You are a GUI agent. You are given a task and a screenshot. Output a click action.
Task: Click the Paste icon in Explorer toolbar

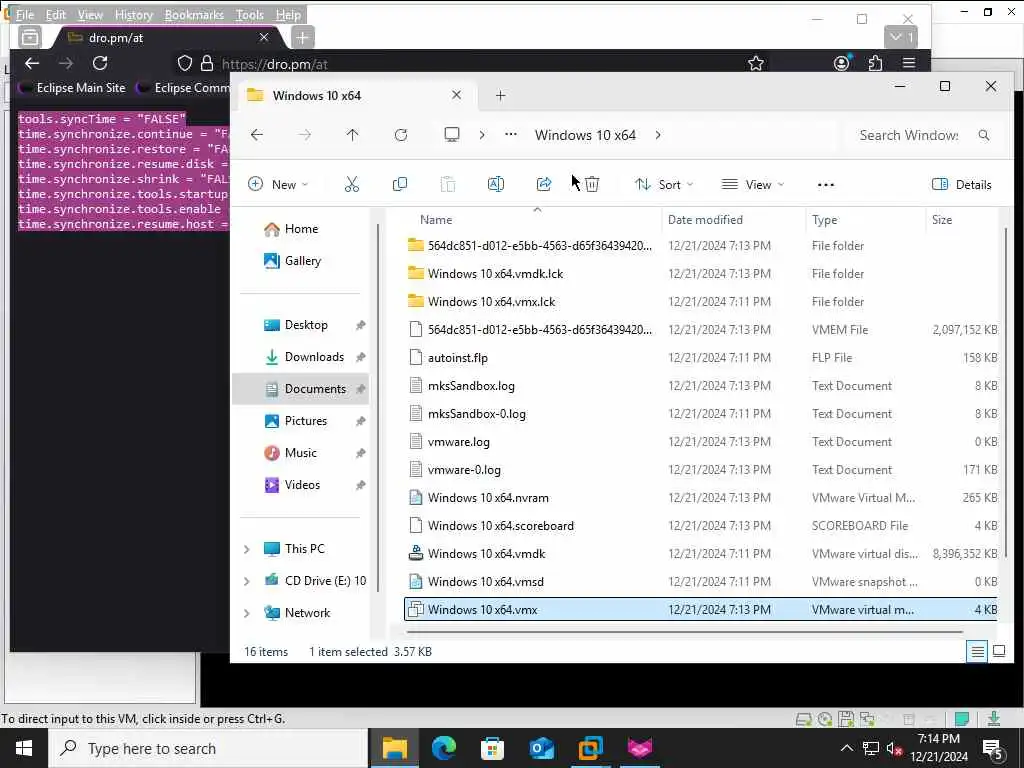[x=448, y=185]
